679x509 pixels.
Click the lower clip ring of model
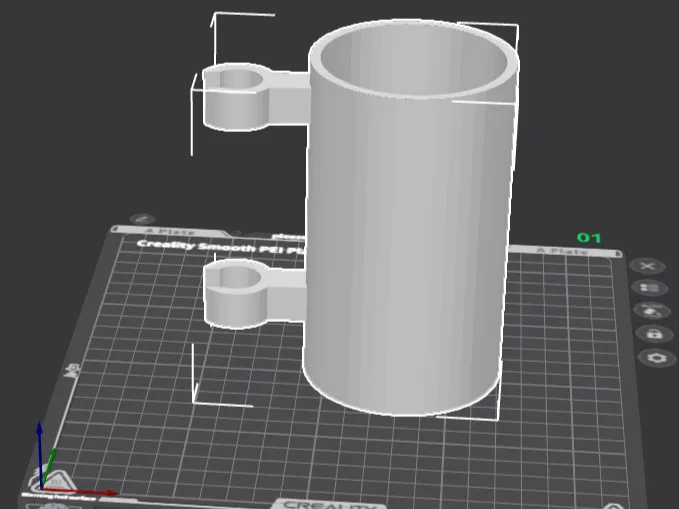(236, 293)
